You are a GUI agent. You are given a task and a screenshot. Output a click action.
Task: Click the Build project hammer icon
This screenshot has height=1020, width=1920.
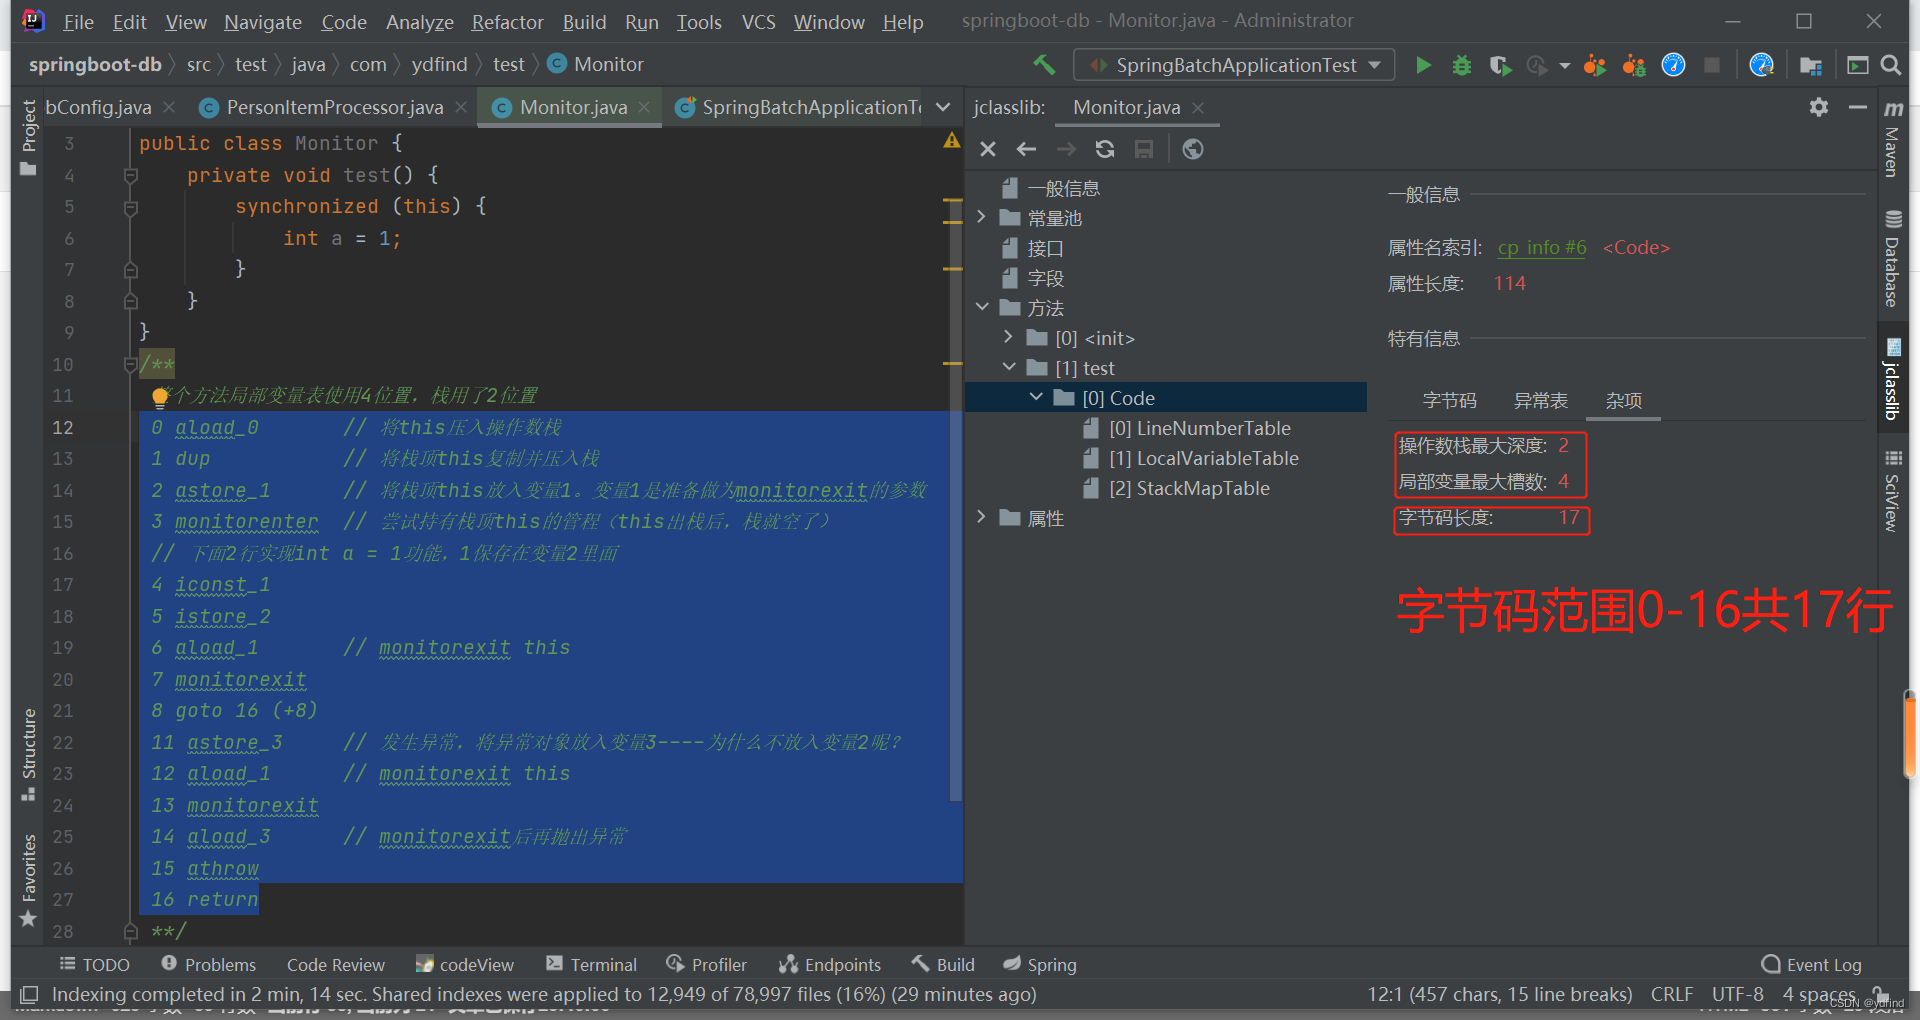coord(1044,65)
